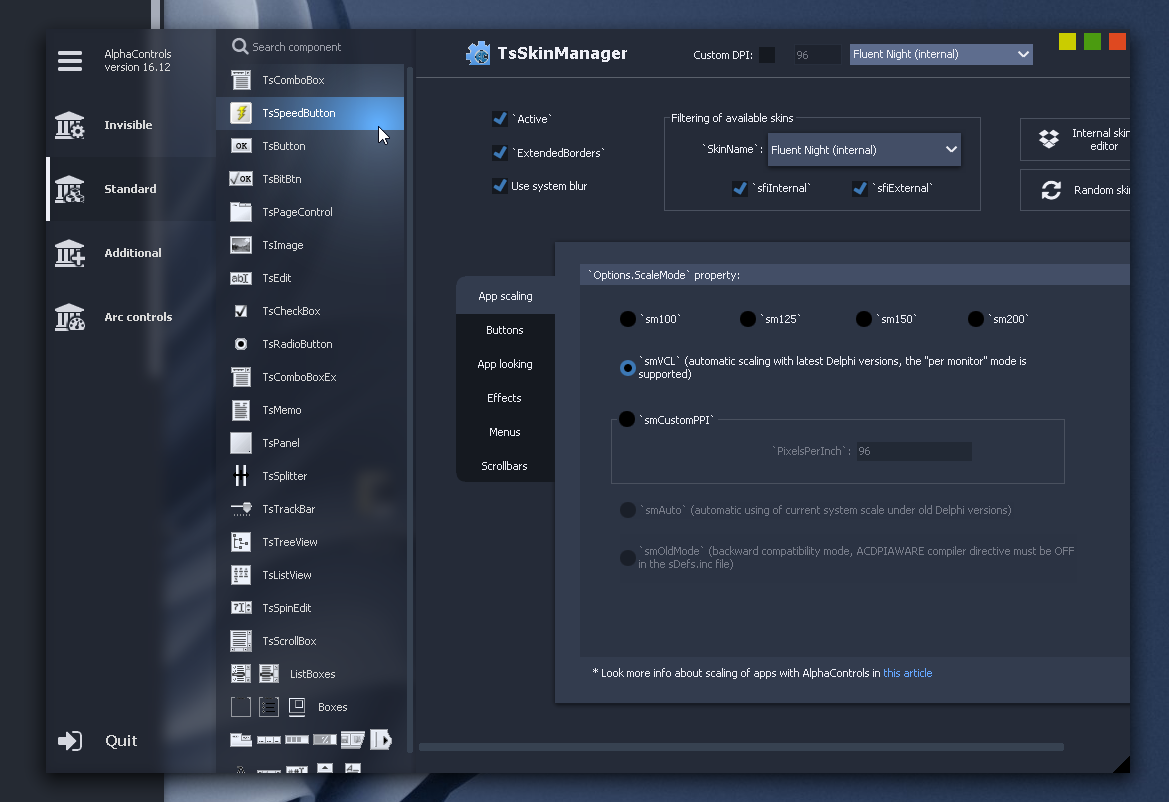Viewport: 1169px width, 802px height.
Task: Click the TsPanel icon
Action: 241,443
